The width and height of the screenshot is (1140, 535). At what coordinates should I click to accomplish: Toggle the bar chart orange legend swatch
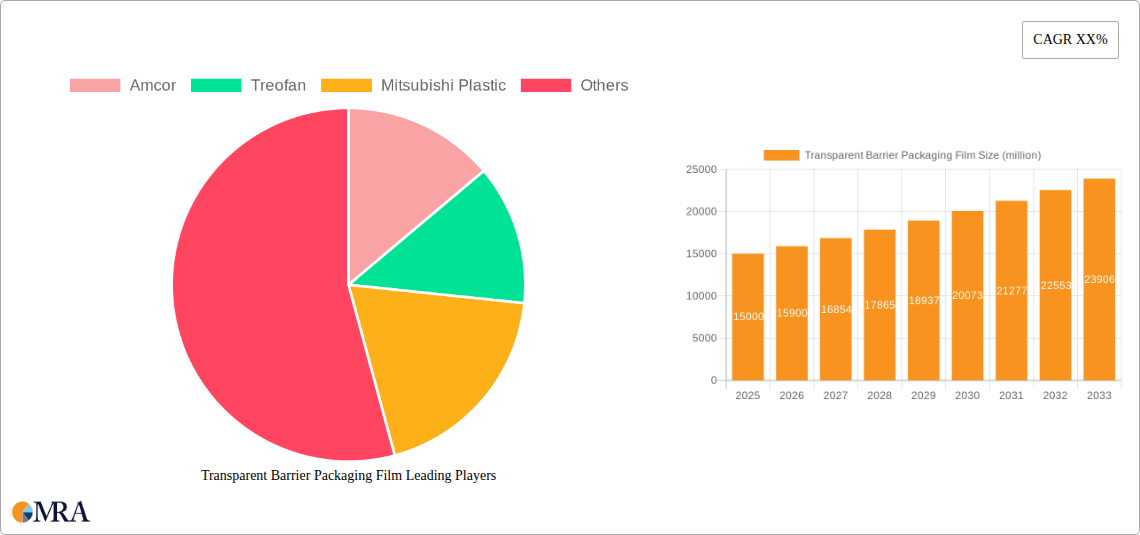point(782,155)
